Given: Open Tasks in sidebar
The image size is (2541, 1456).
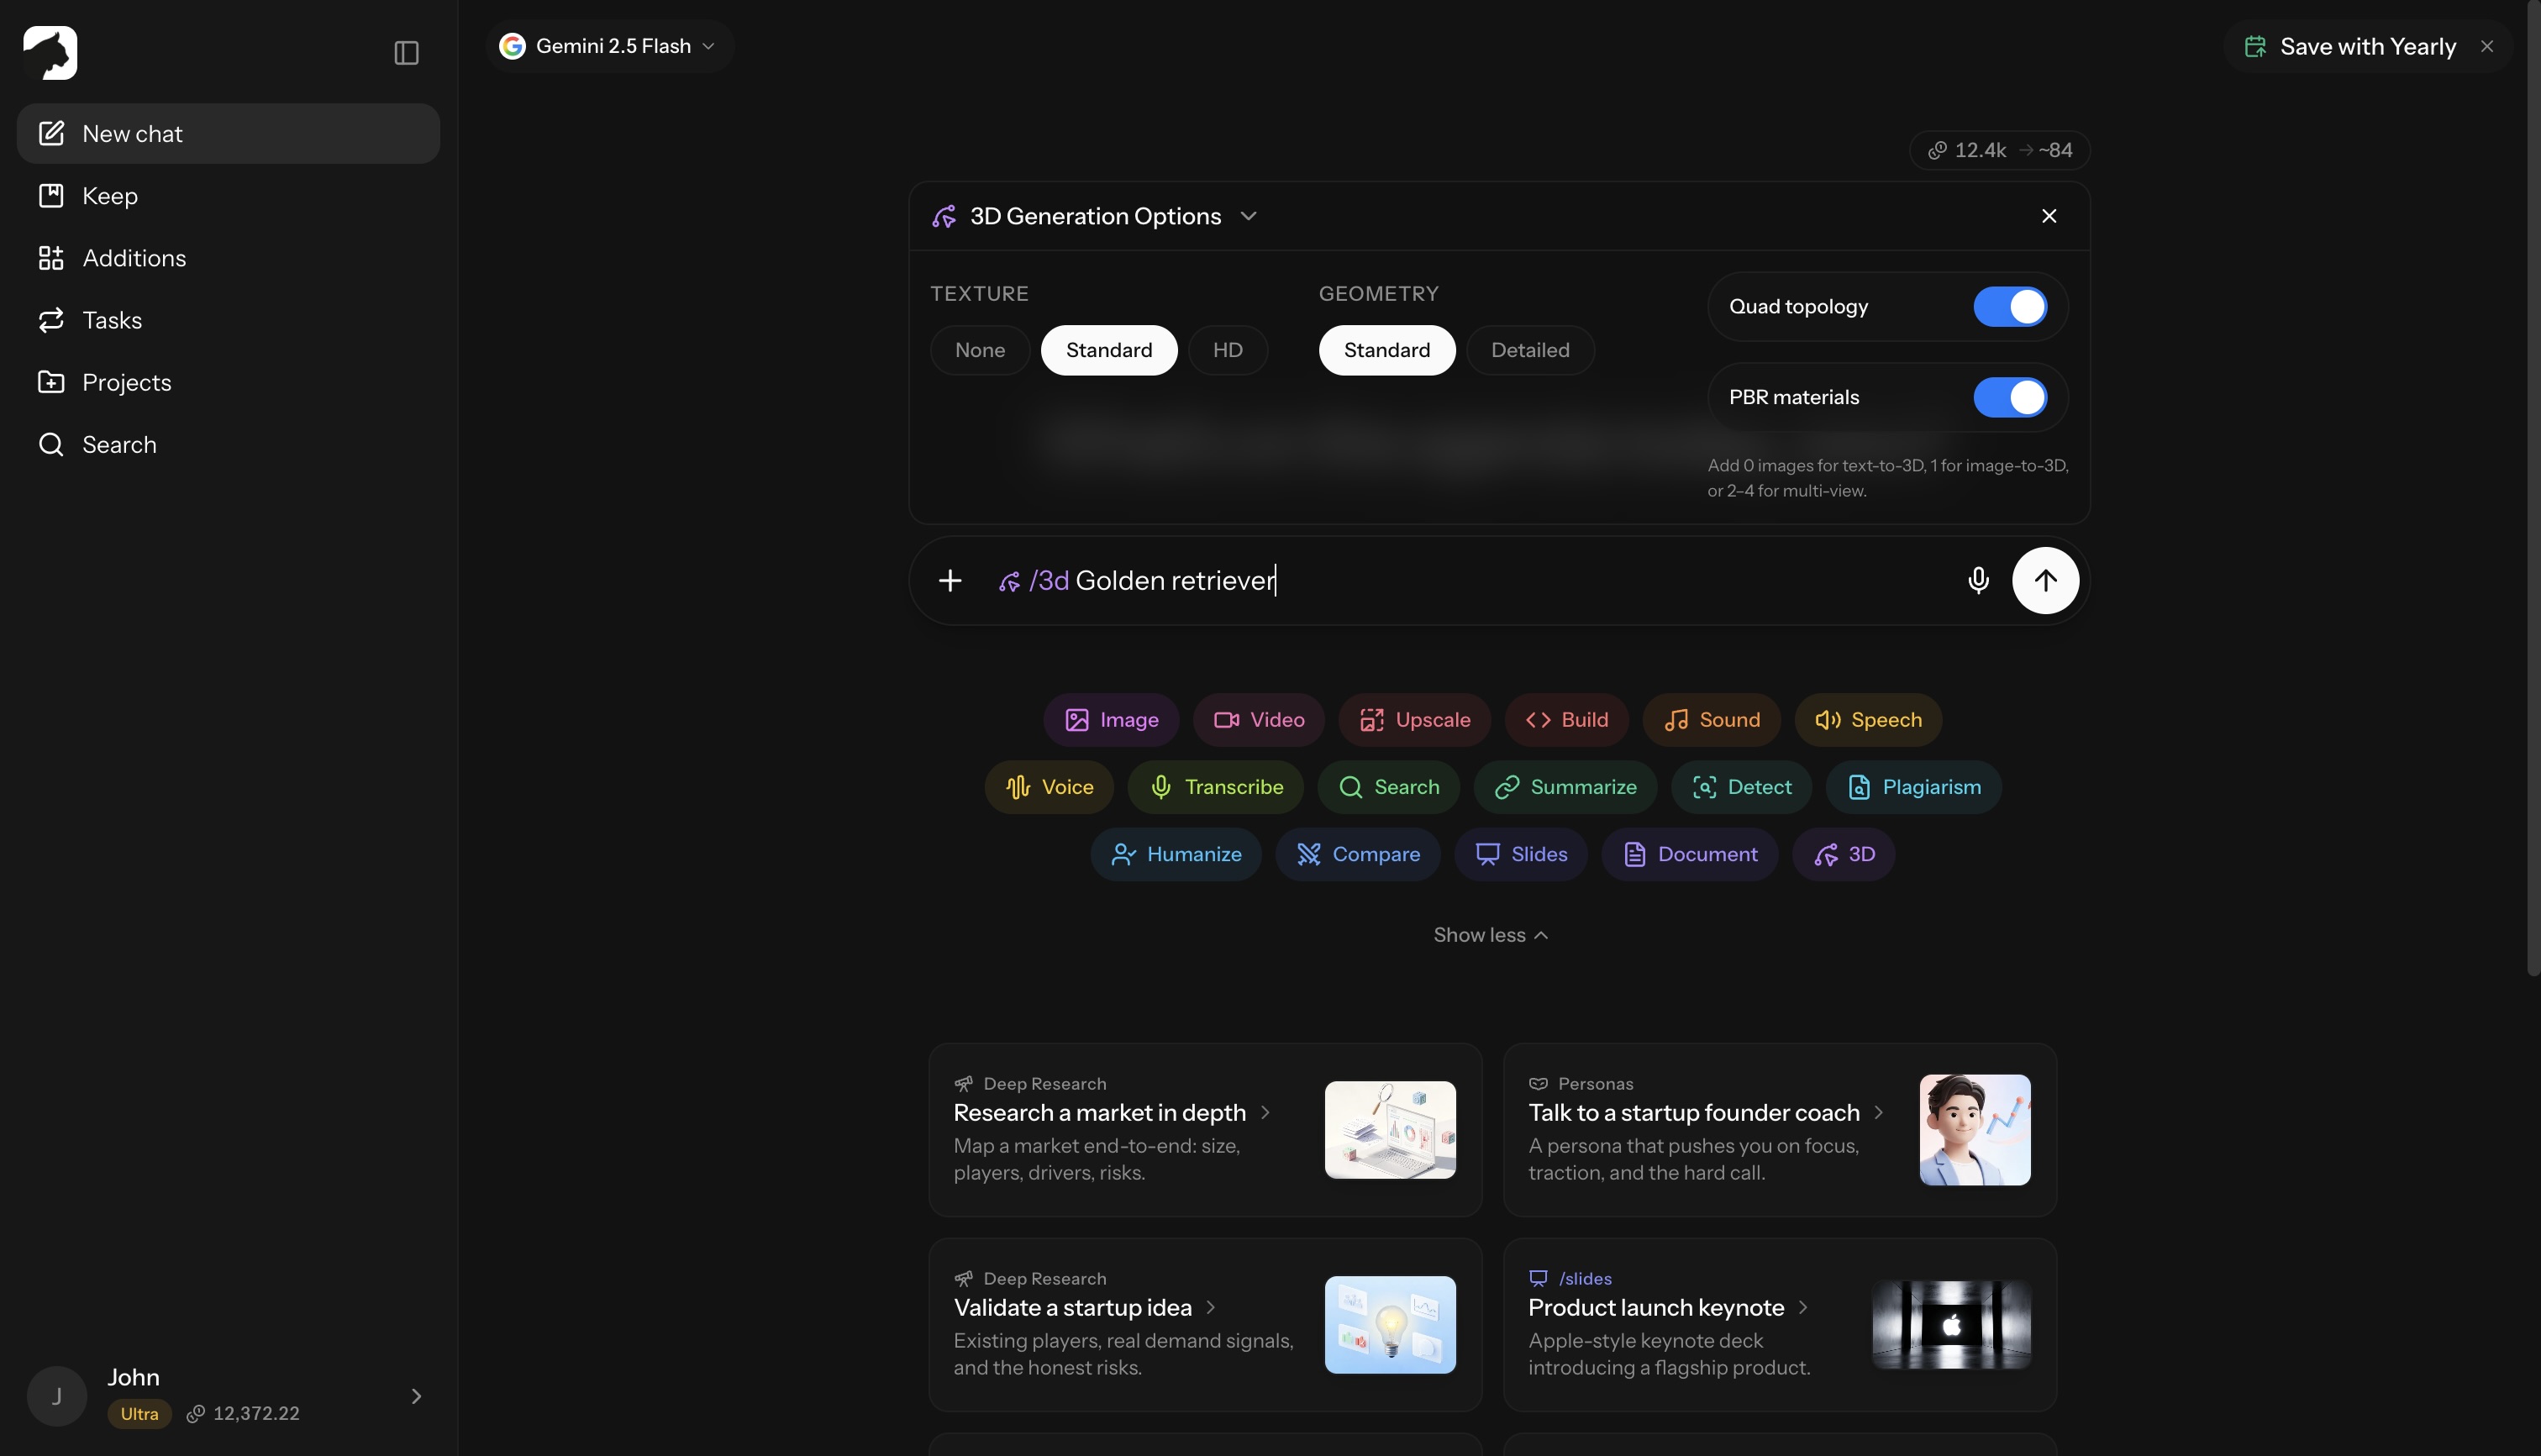Looking at the screenshot, I should [x=228, y=320].
